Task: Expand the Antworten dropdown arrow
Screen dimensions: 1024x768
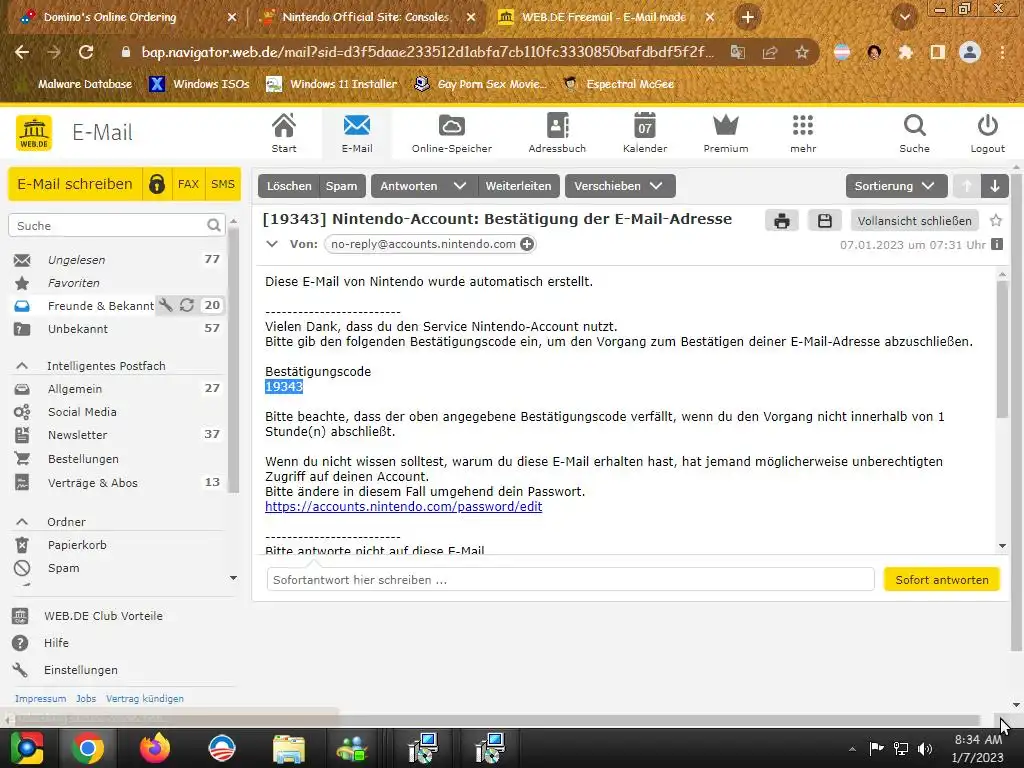Action: click(x=460, y=186)
